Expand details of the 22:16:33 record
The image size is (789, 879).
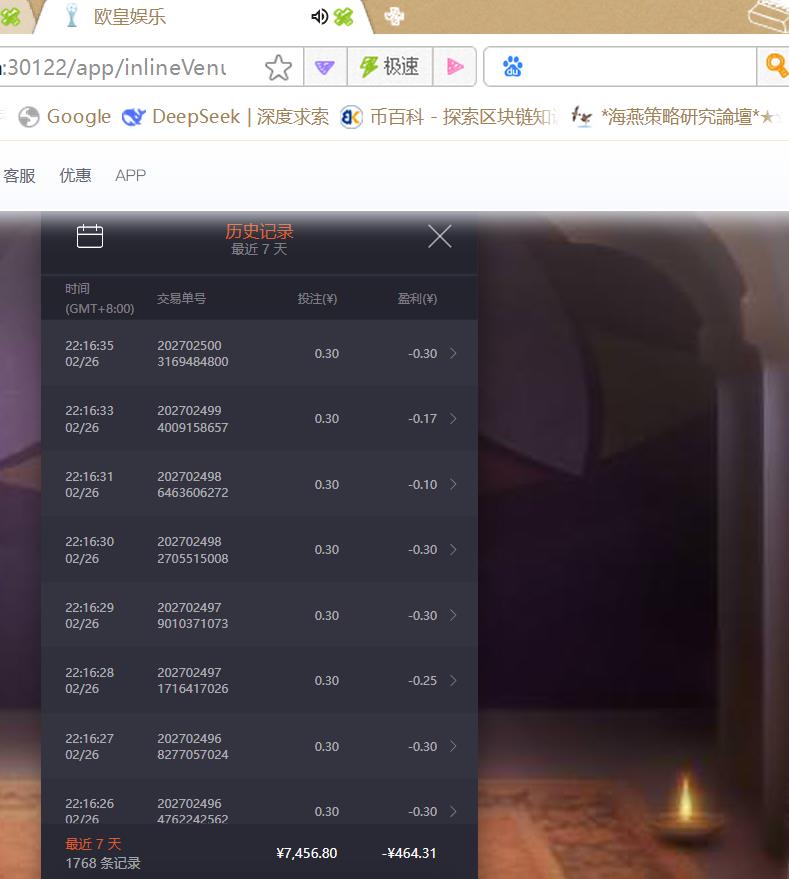(x=453, y=419)
